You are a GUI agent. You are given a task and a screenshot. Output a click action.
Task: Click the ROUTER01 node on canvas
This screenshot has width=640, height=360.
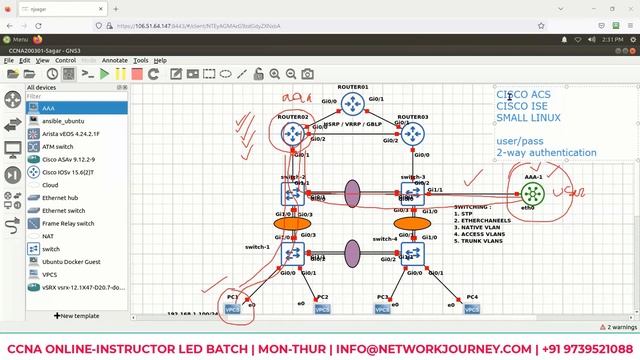click(x=353, y=104)
